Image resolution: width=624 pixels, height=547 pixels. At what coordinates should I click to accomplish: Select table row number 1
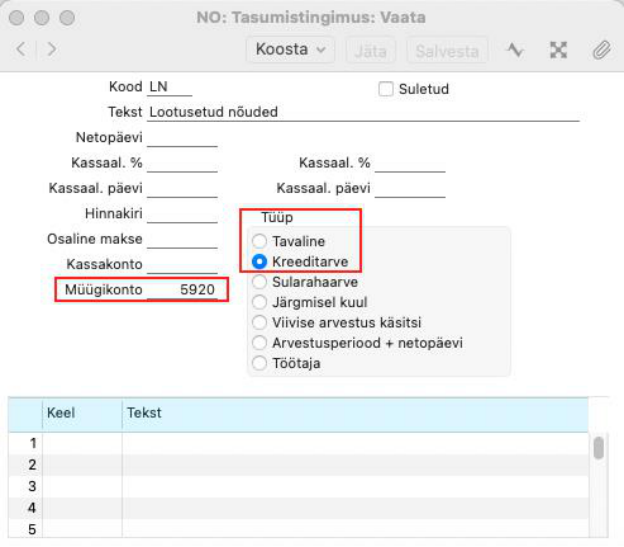click(x=298, y=443)
